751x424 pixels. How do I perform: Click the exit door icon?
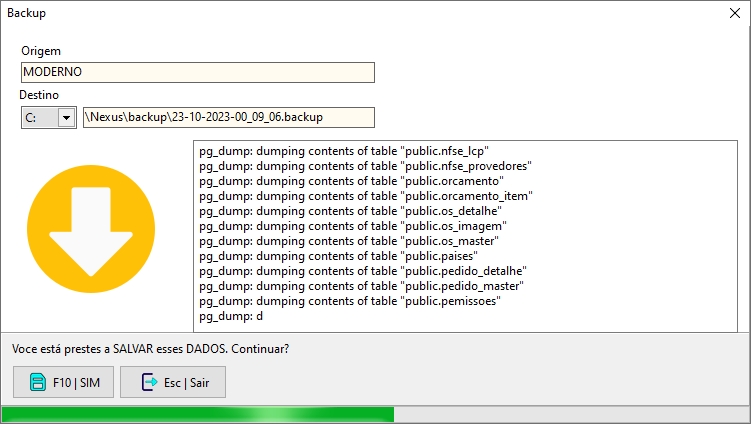point(149,382)
